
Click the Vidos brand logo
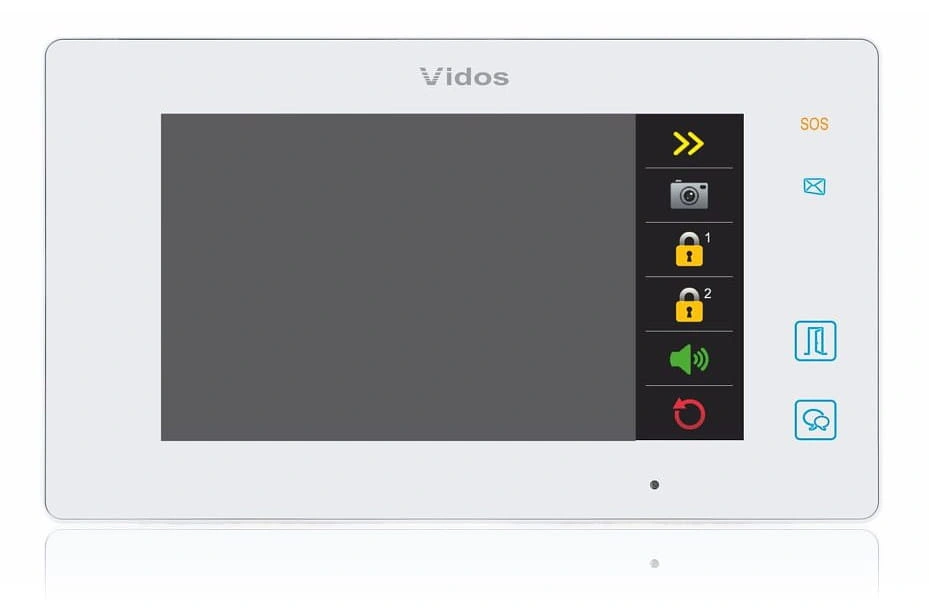(464, 76)
